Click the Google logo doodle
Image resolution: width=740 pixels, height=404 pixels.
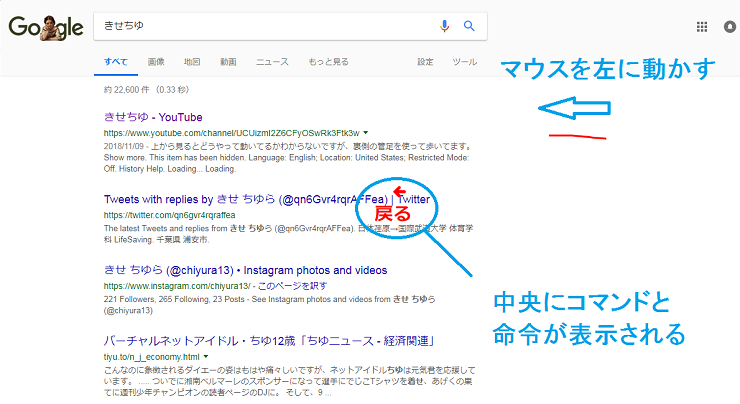click(46, 27)
